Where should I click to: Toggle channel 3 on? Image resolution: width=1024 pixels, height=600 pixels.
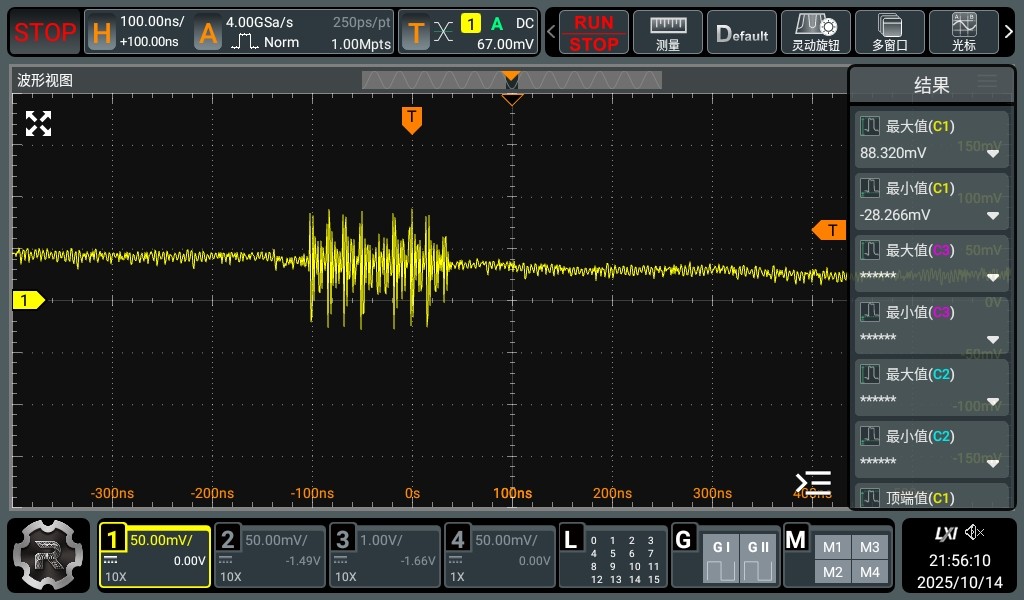pyautogui.click(x=385, y=556)
